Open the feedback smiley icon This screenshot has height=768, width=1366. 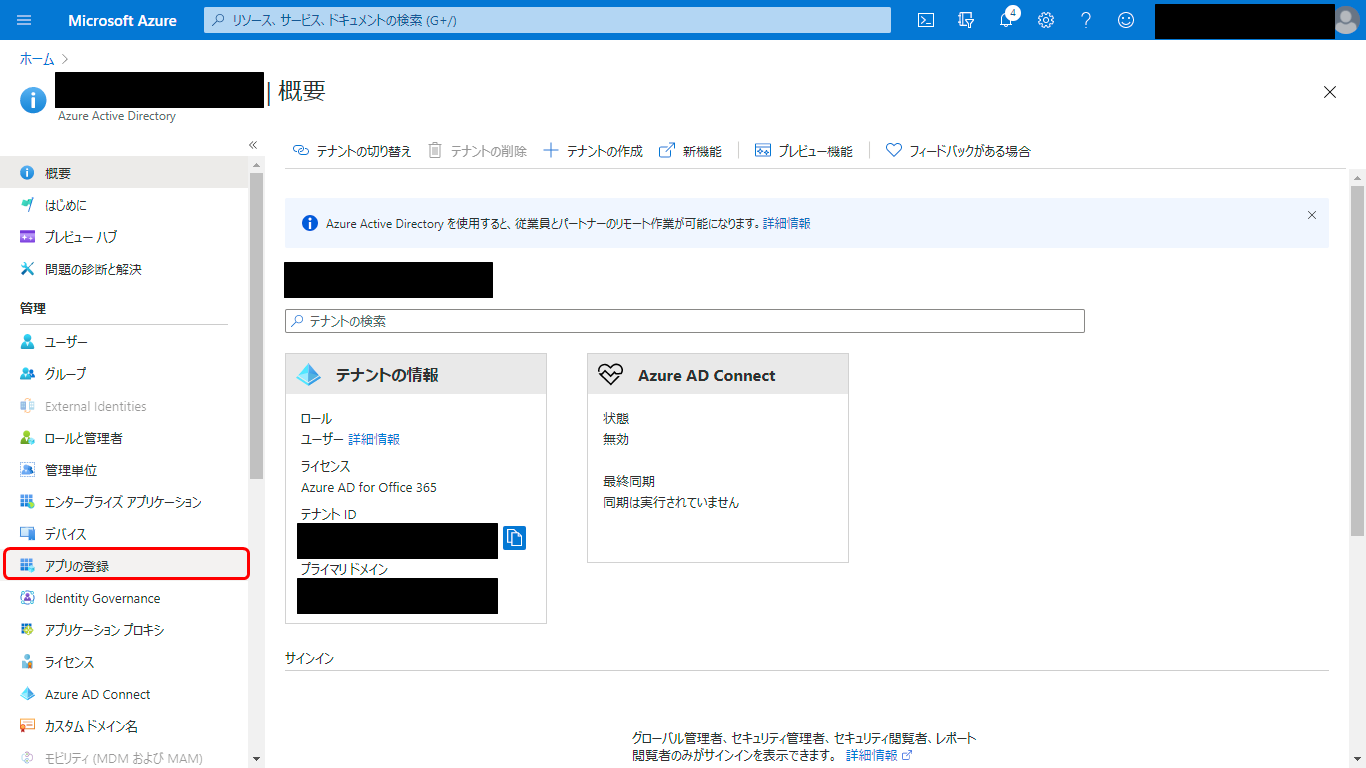[1126, 20]
